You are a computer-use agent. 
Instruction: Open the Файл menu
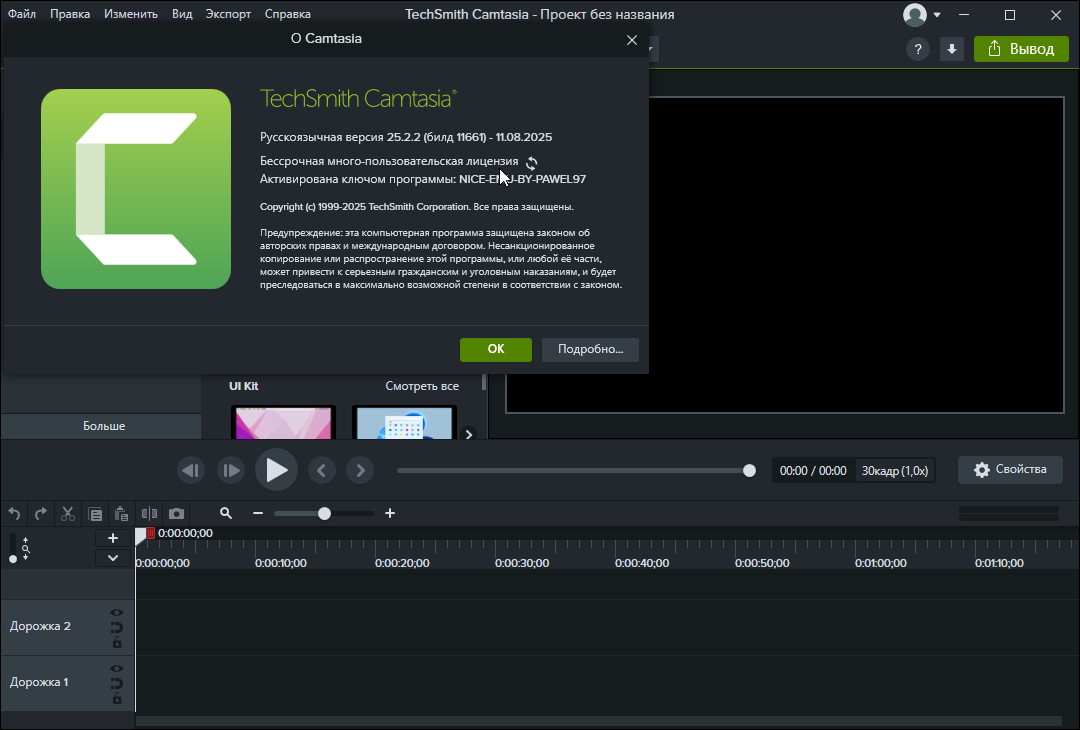coord(21,14)
